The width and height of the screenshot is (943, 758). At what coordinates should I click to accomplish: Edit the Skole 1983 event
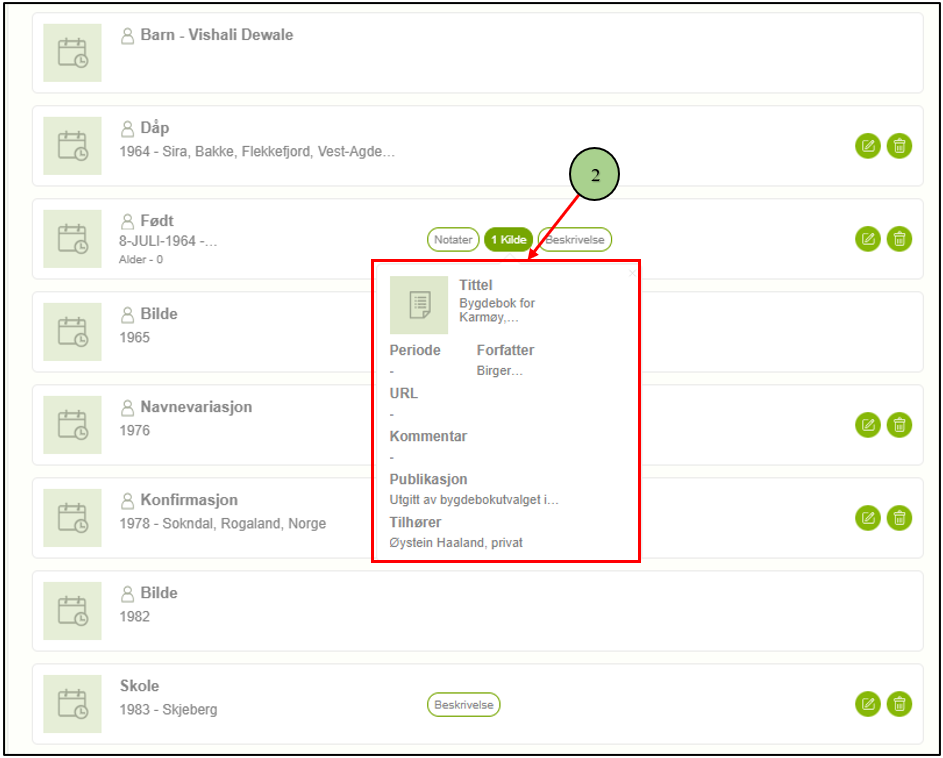pyautogui.click(x=868, y=704)
